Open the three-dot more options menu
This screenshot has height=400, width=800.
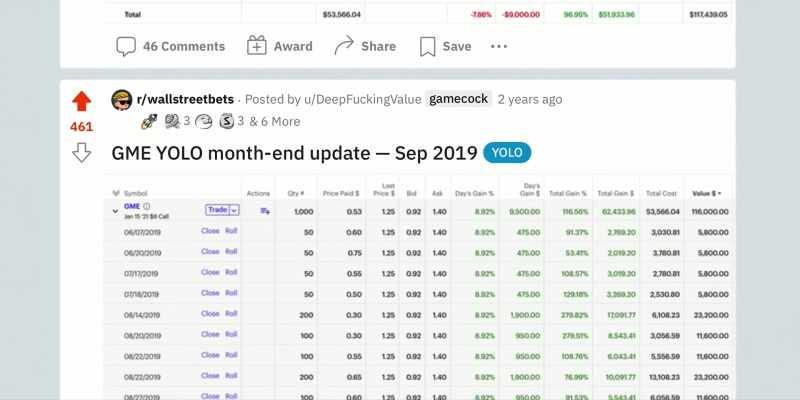(x=499, y=46)
